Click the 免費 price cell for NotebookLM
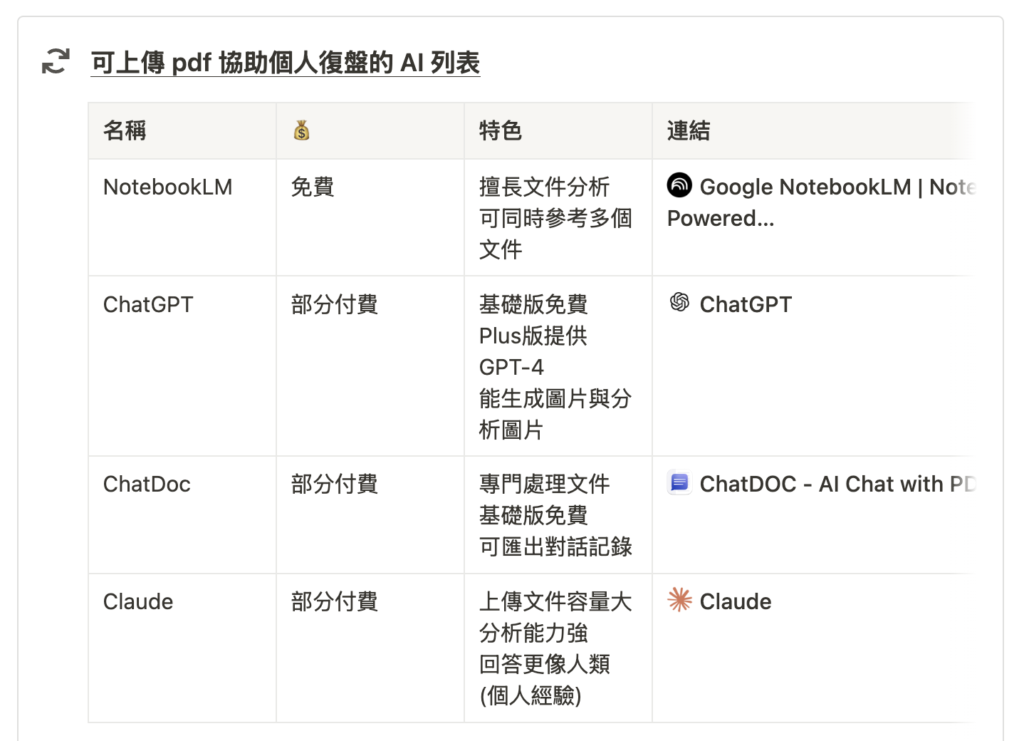 tap(370, 217)
